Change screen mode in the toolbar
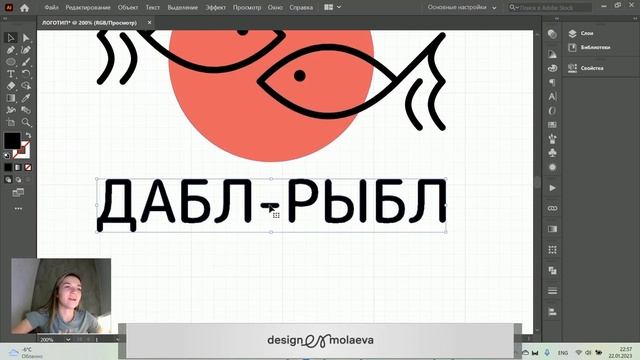 click(x=18, y=192)
